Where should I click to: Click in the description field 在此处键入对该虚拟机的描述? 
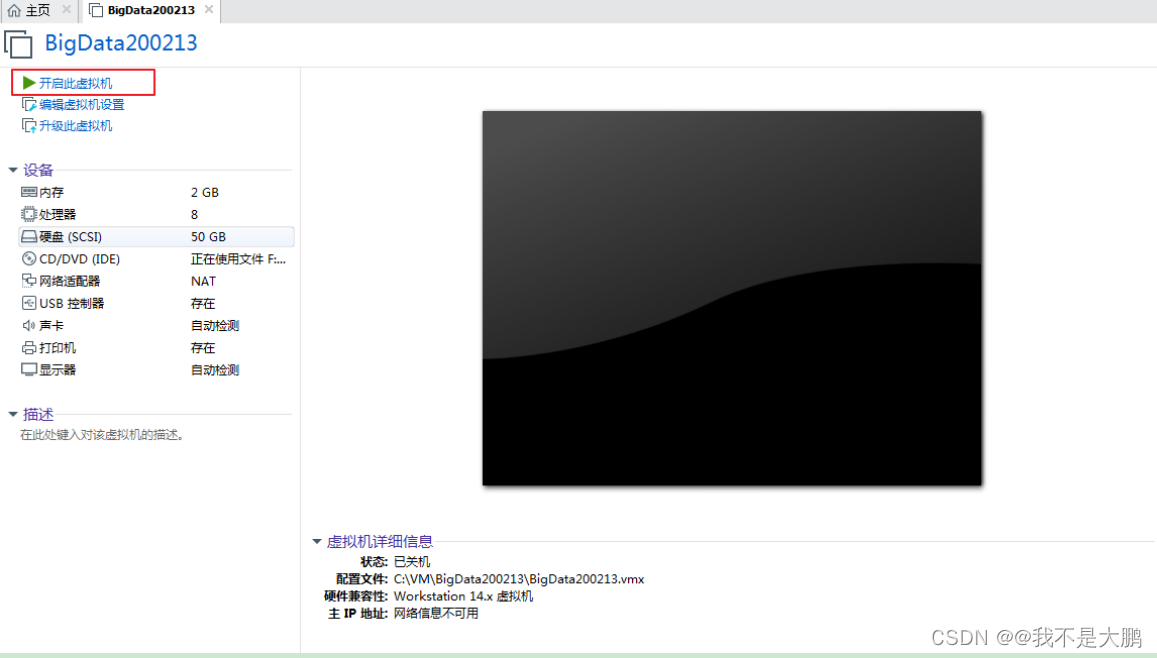pyautogui.click(x=102, y=435)
